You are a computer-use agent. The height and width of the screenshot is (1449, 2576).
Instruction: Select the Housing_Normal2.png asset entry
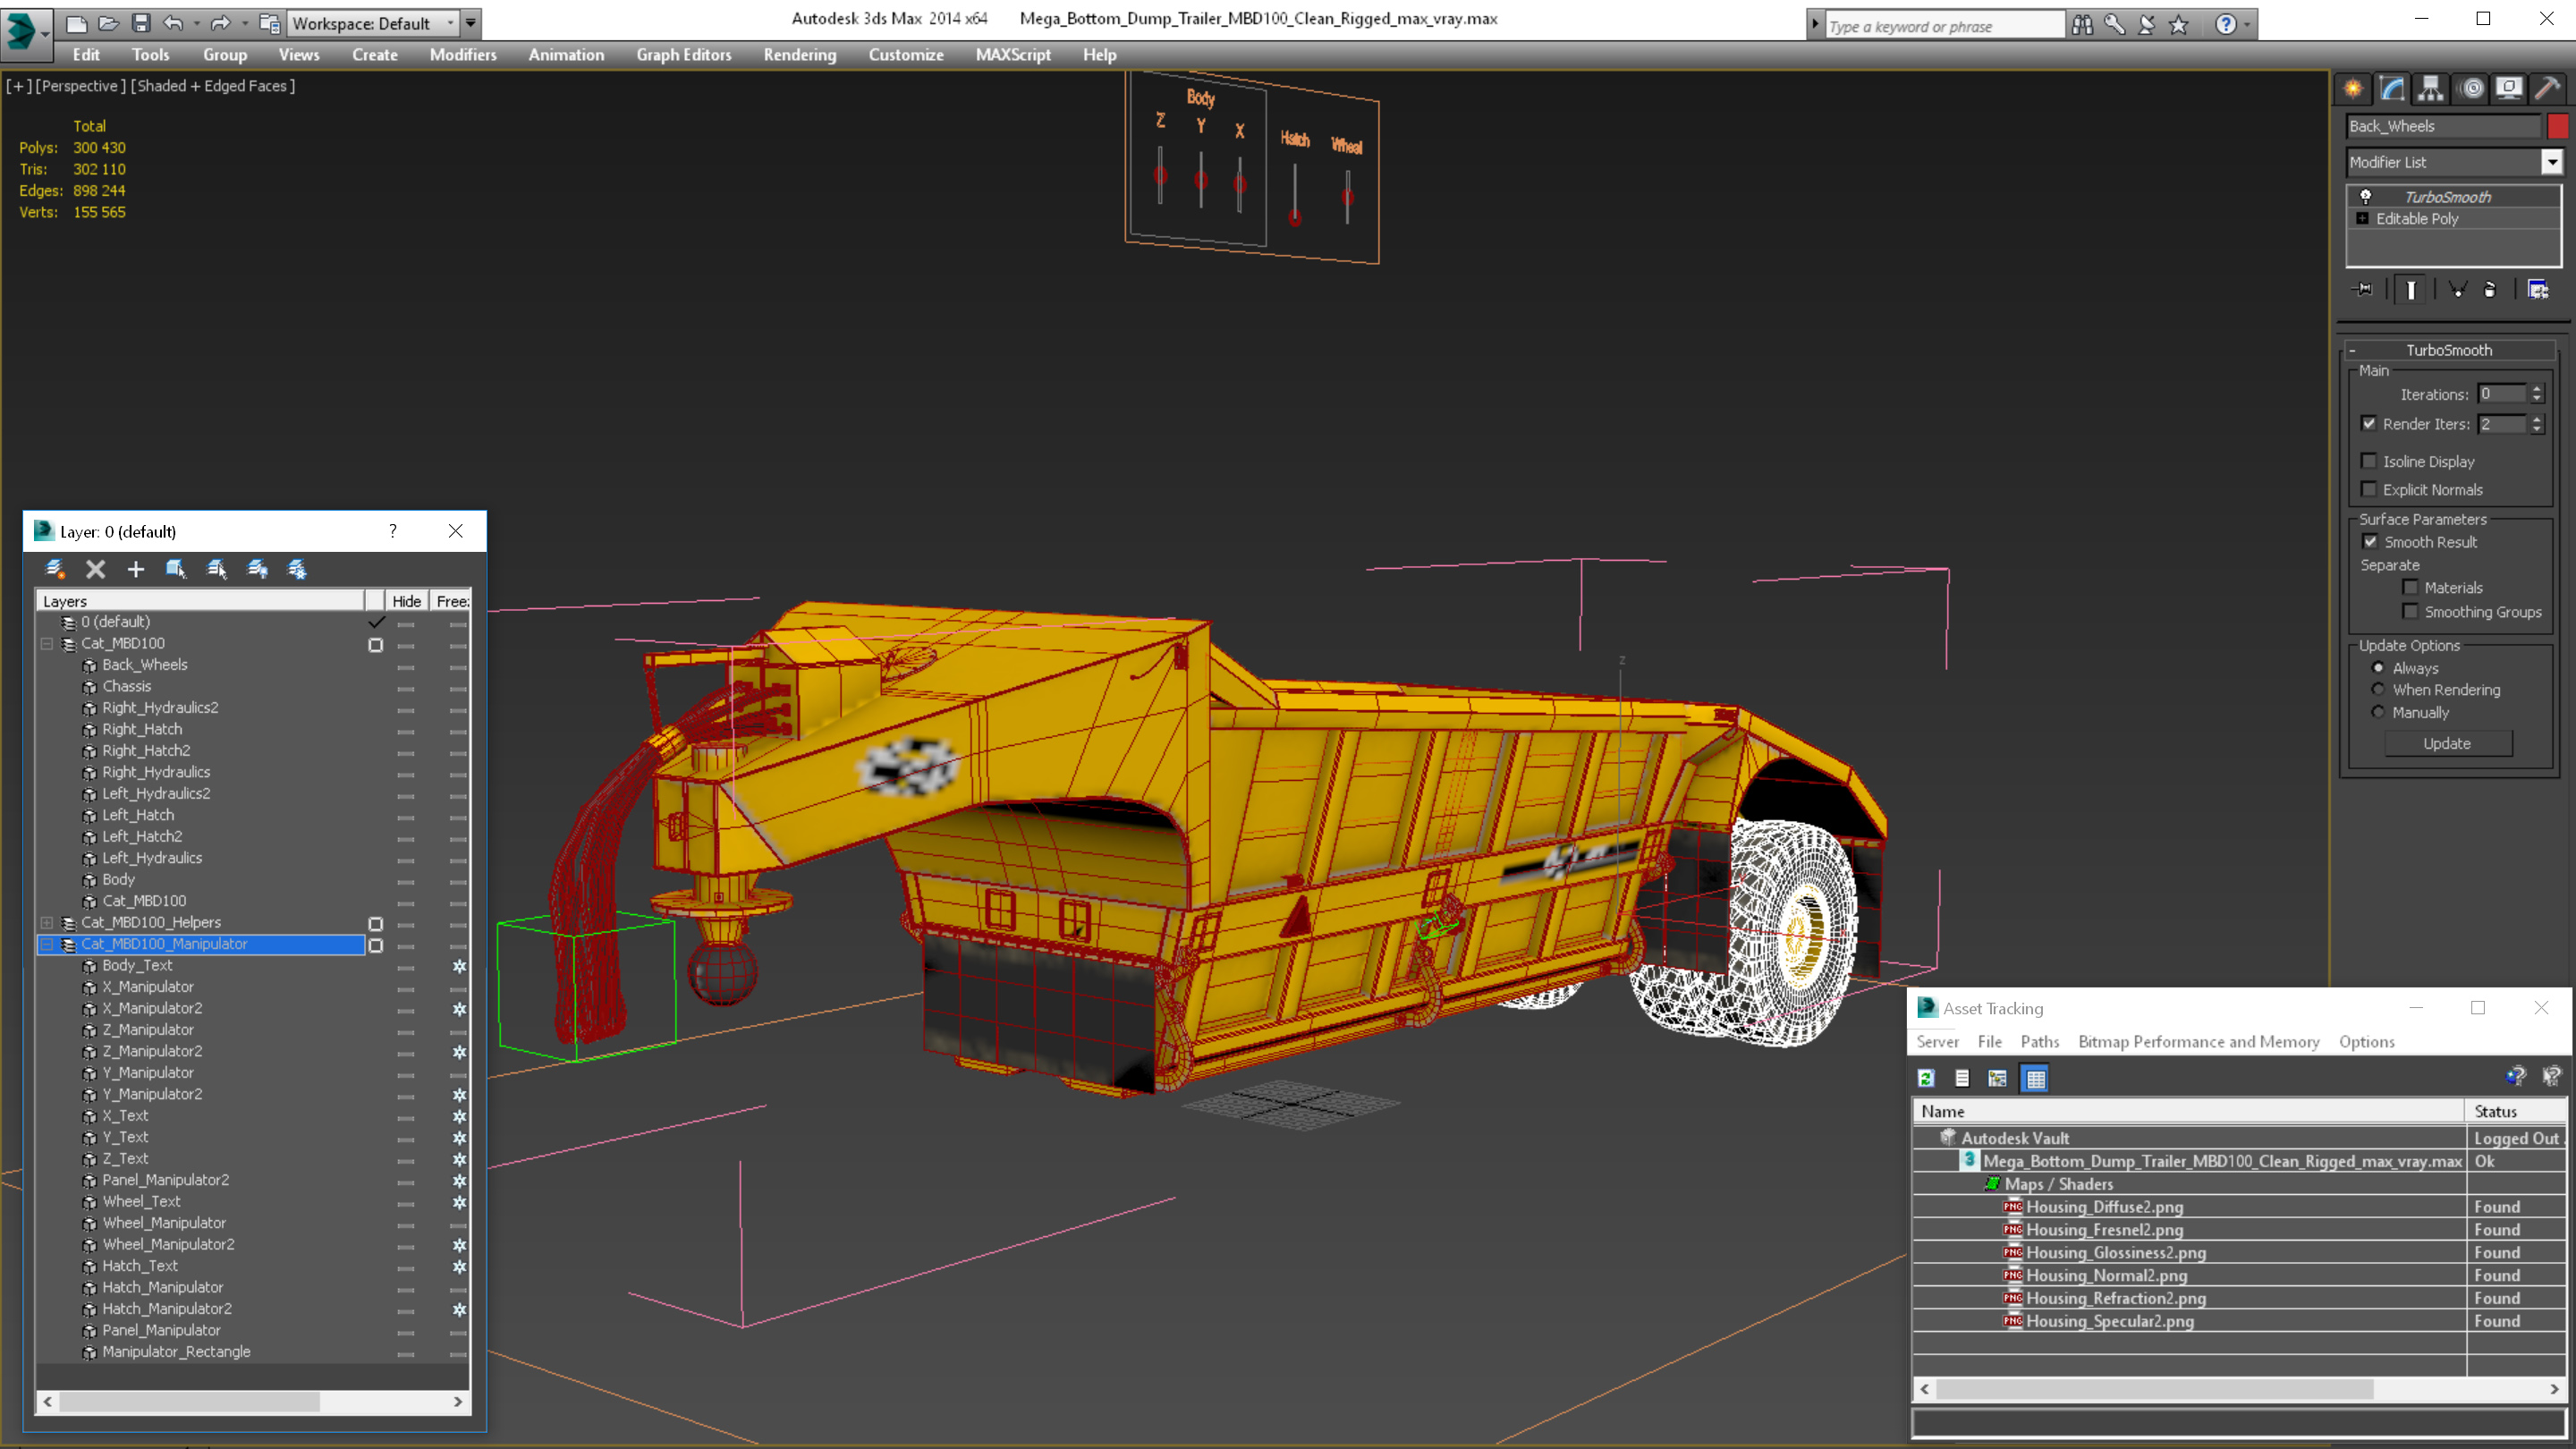pos(2106,1275)
